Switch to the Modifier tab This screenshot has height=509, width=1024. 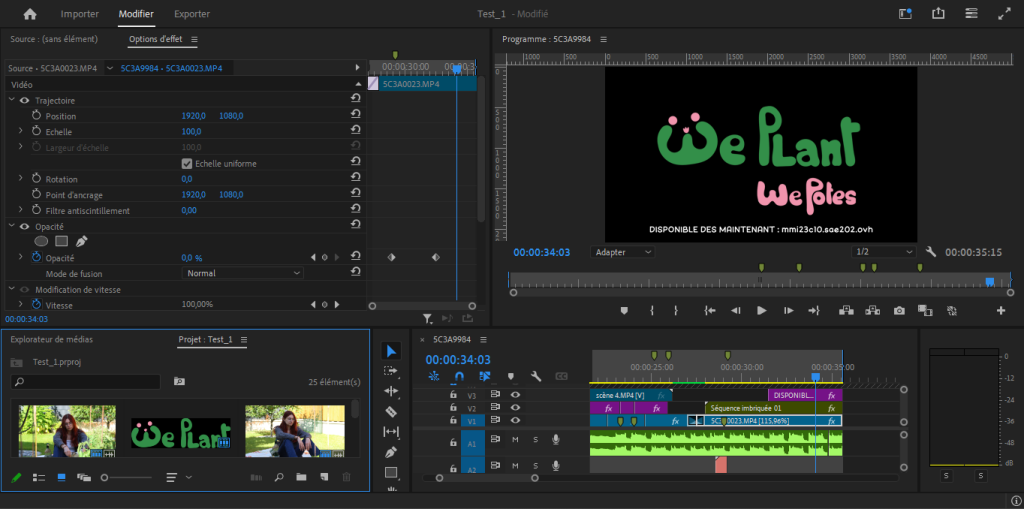tap(136, 14)
